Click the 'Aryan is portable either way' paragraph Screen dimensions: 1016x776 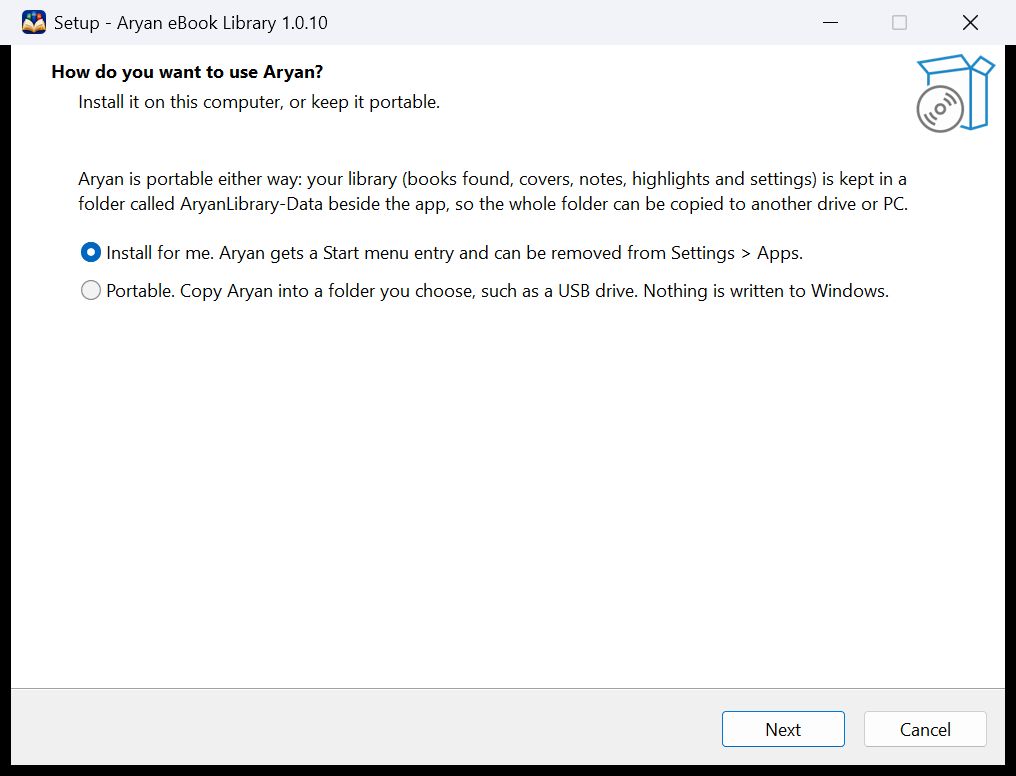pyautogui.click(x=493, y=191)
